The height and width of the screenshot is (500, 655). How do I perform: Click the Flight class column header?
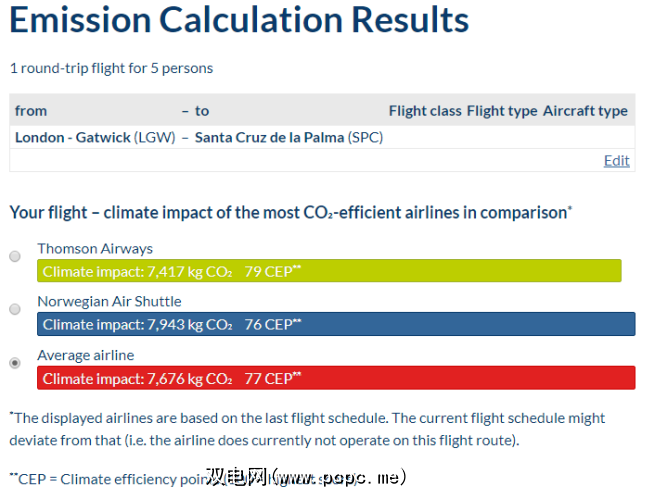[425, 111]
